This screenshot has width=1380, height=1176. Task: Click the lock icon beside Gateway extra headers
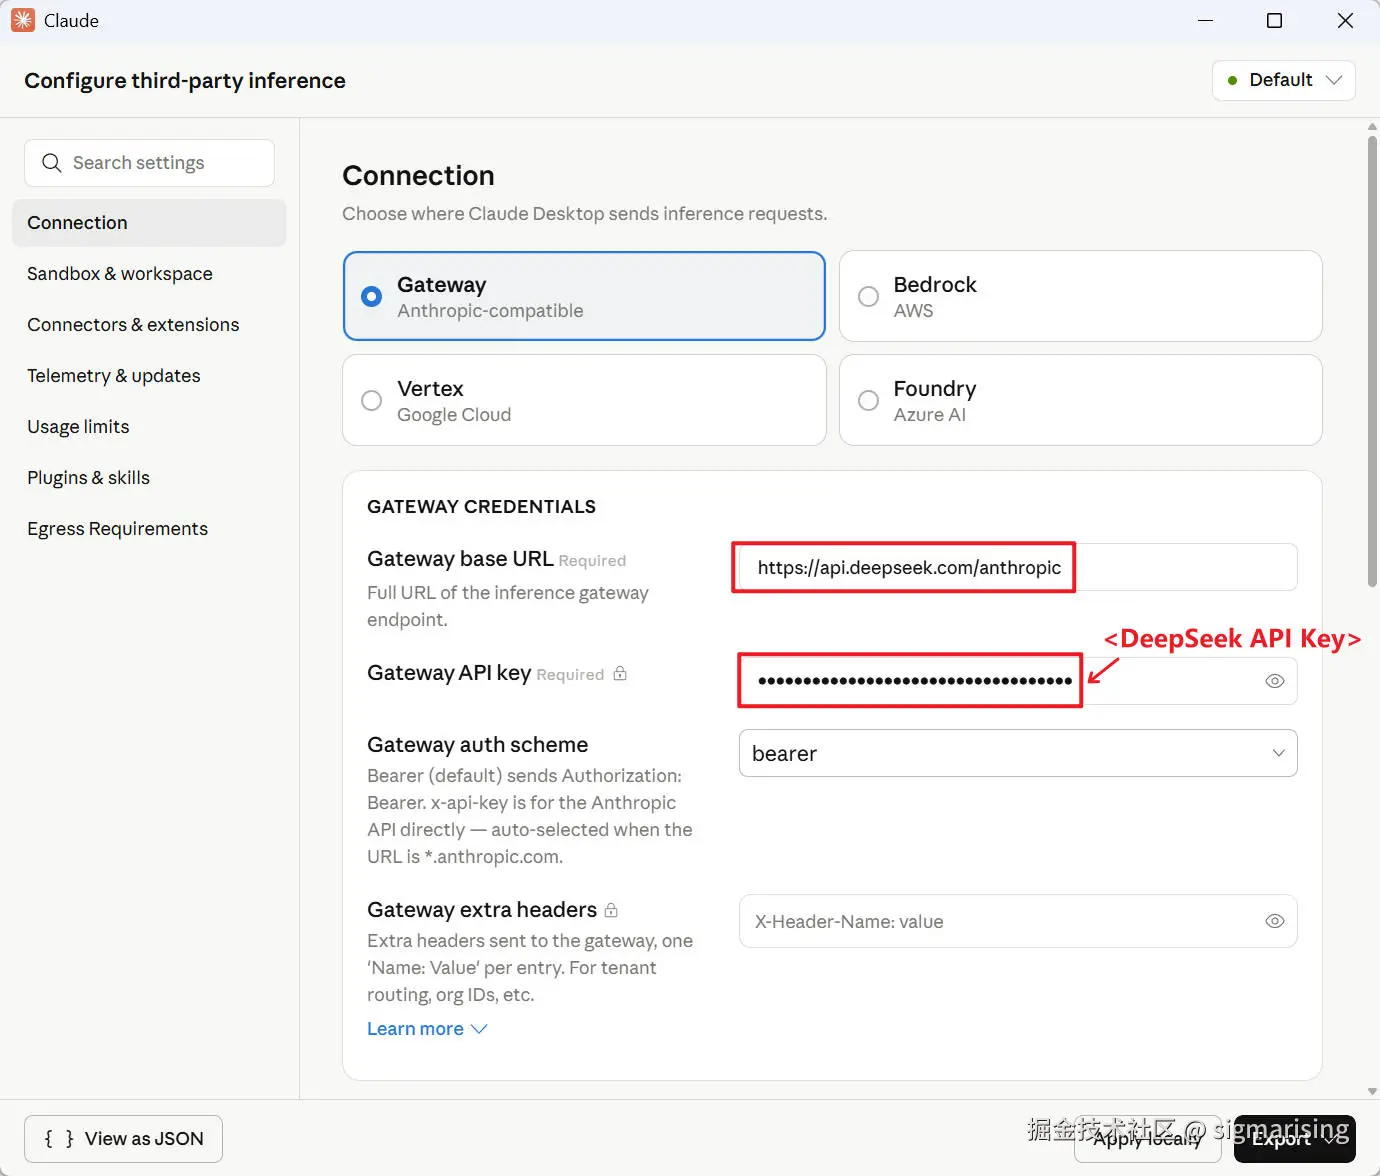(611, 910)
